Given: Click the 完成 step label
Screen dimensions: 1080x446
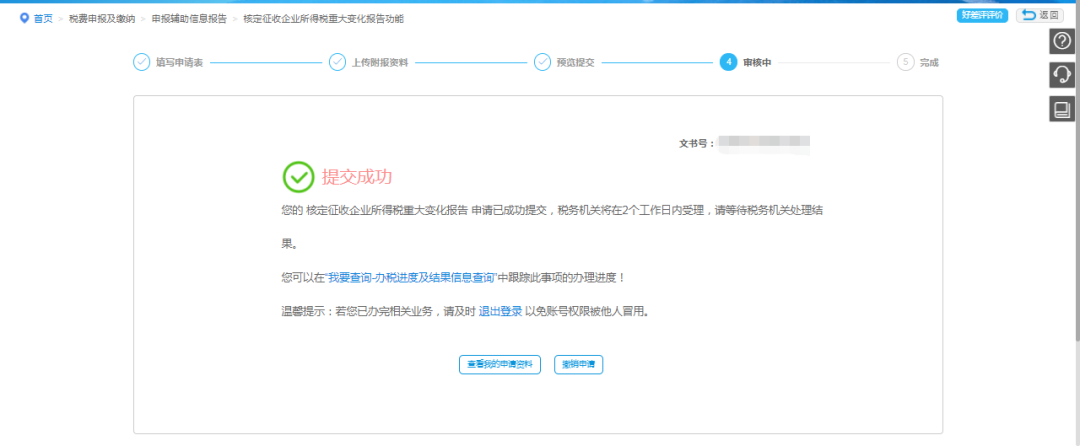Looking at the screenshot, I should pos(929,63).
